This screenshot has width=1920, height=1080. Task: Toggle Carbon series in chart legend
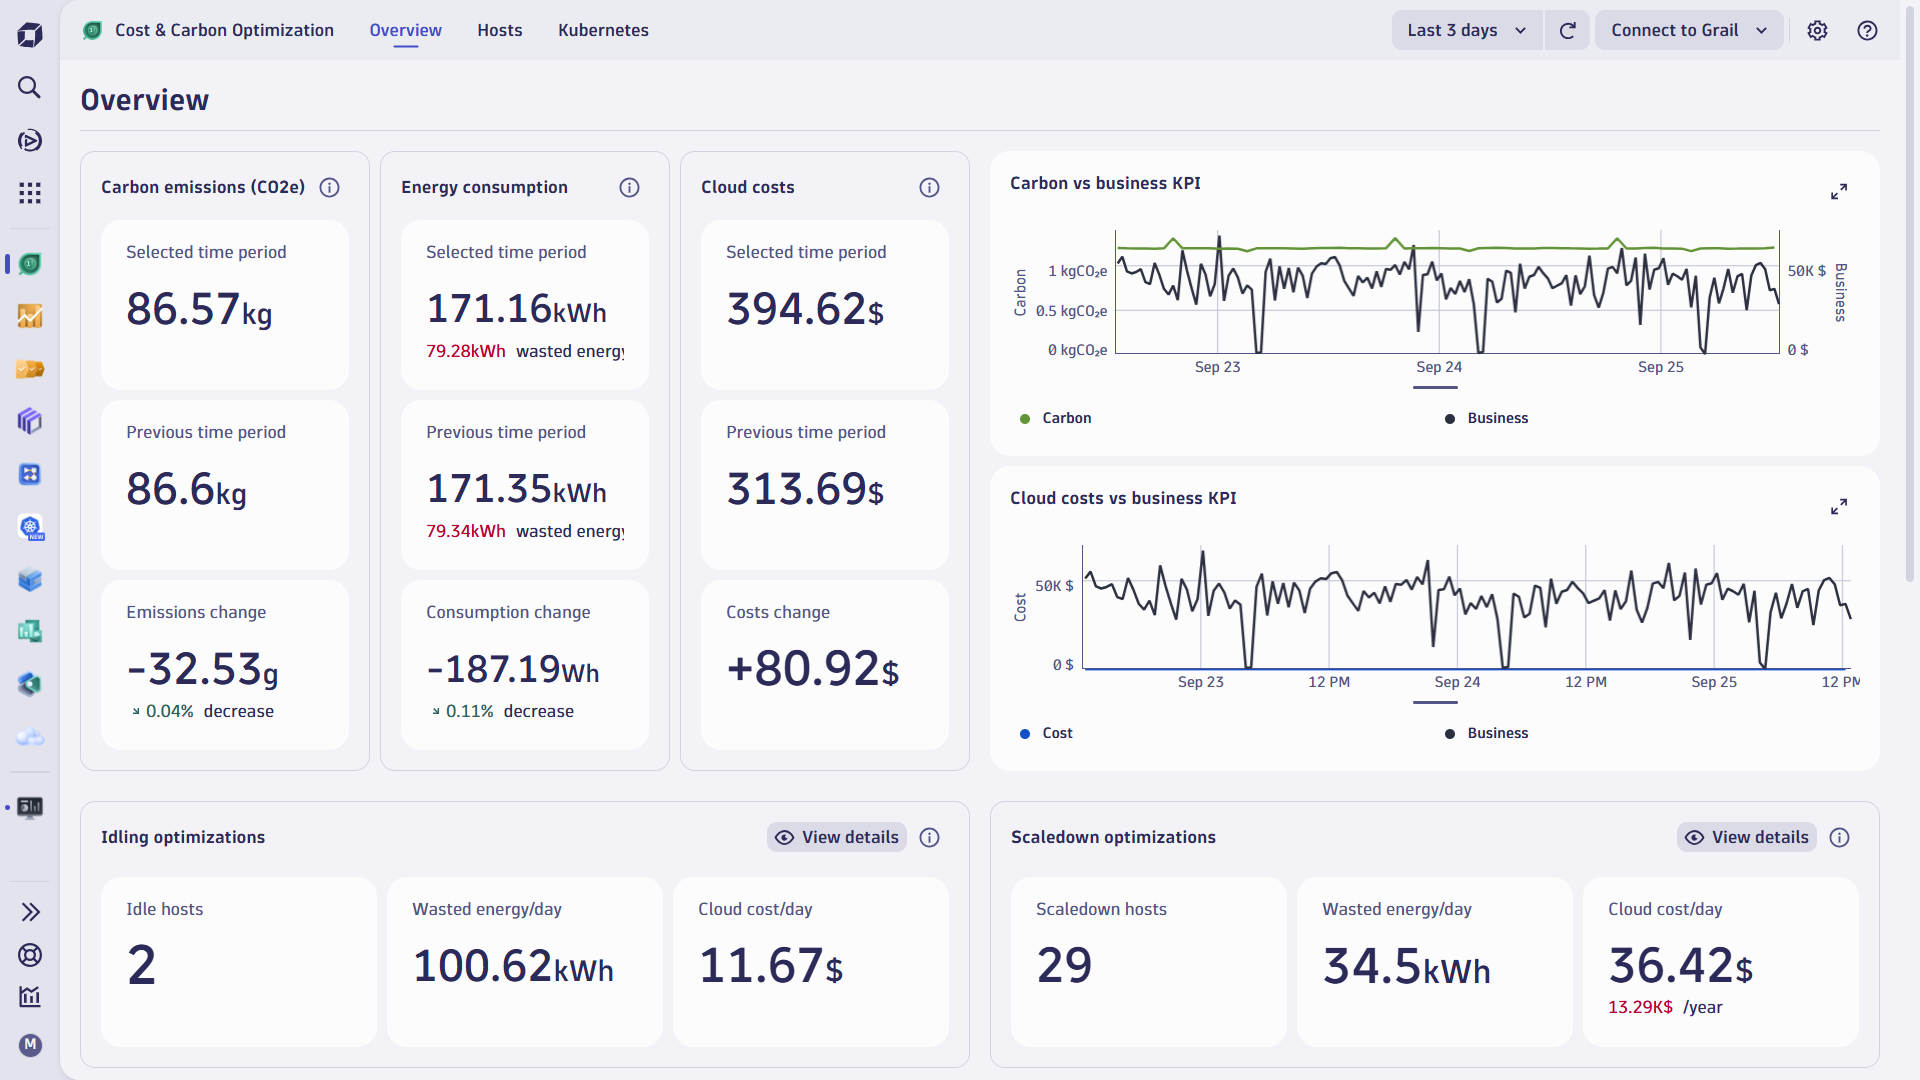1056,418
